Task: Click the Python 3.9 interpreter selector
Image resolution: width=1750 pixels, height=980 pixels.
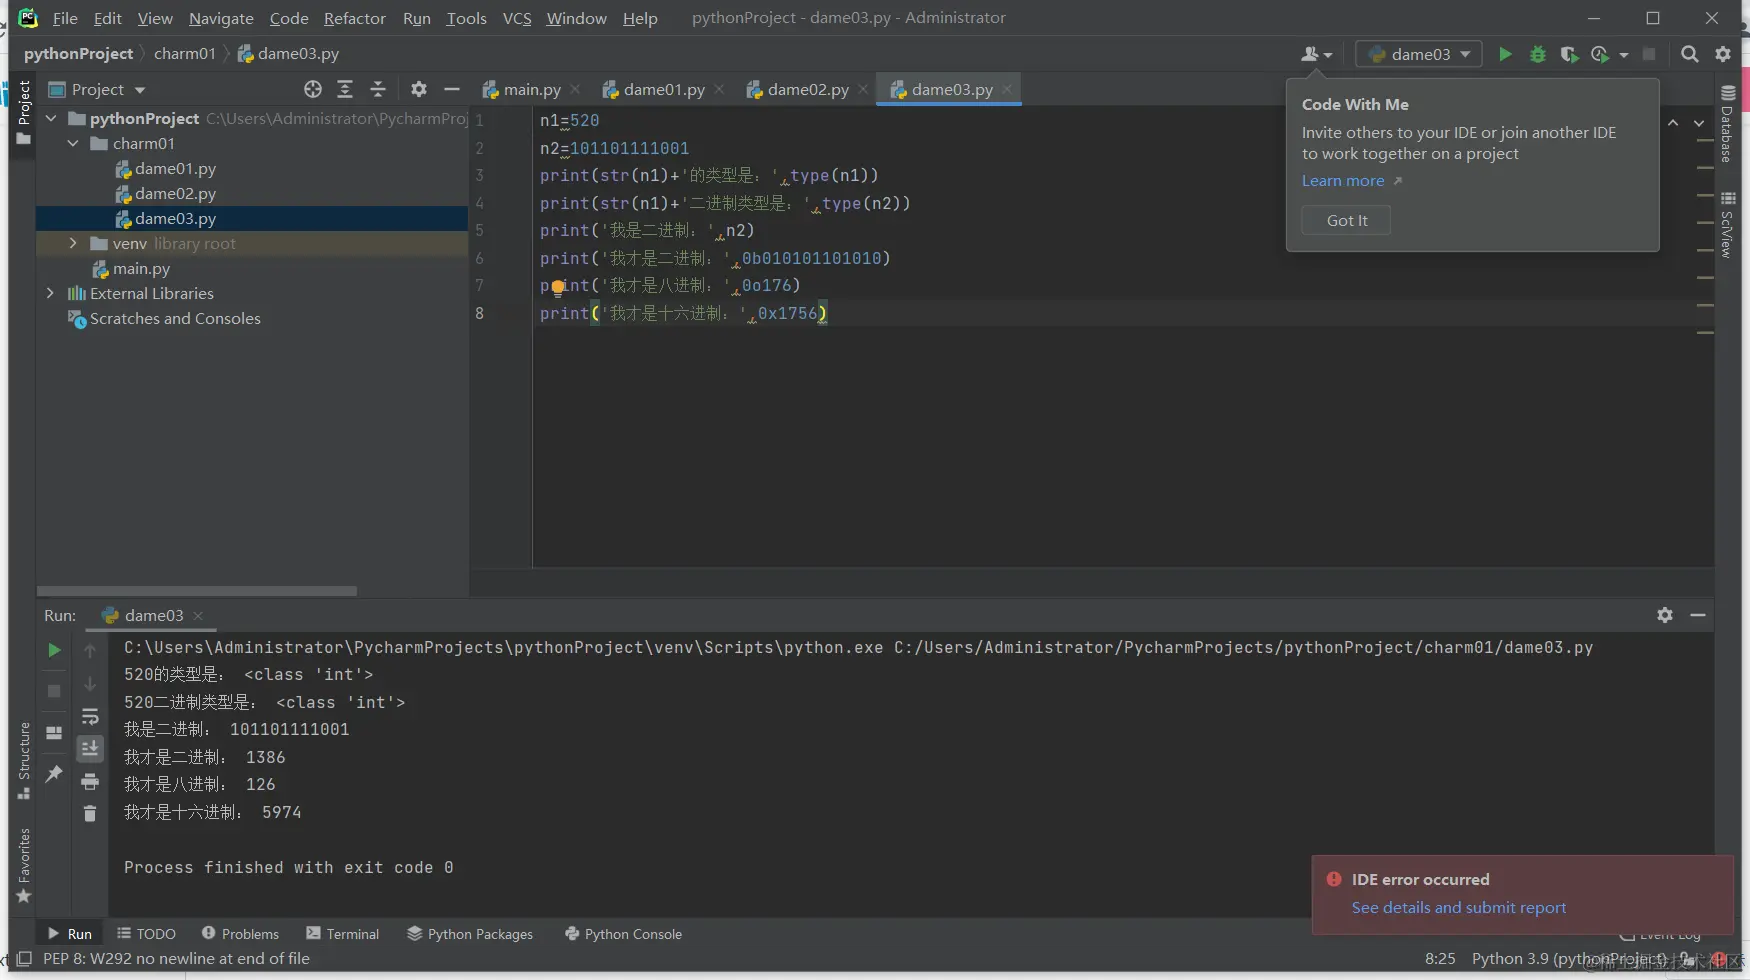Action: tap(1569, 959)
